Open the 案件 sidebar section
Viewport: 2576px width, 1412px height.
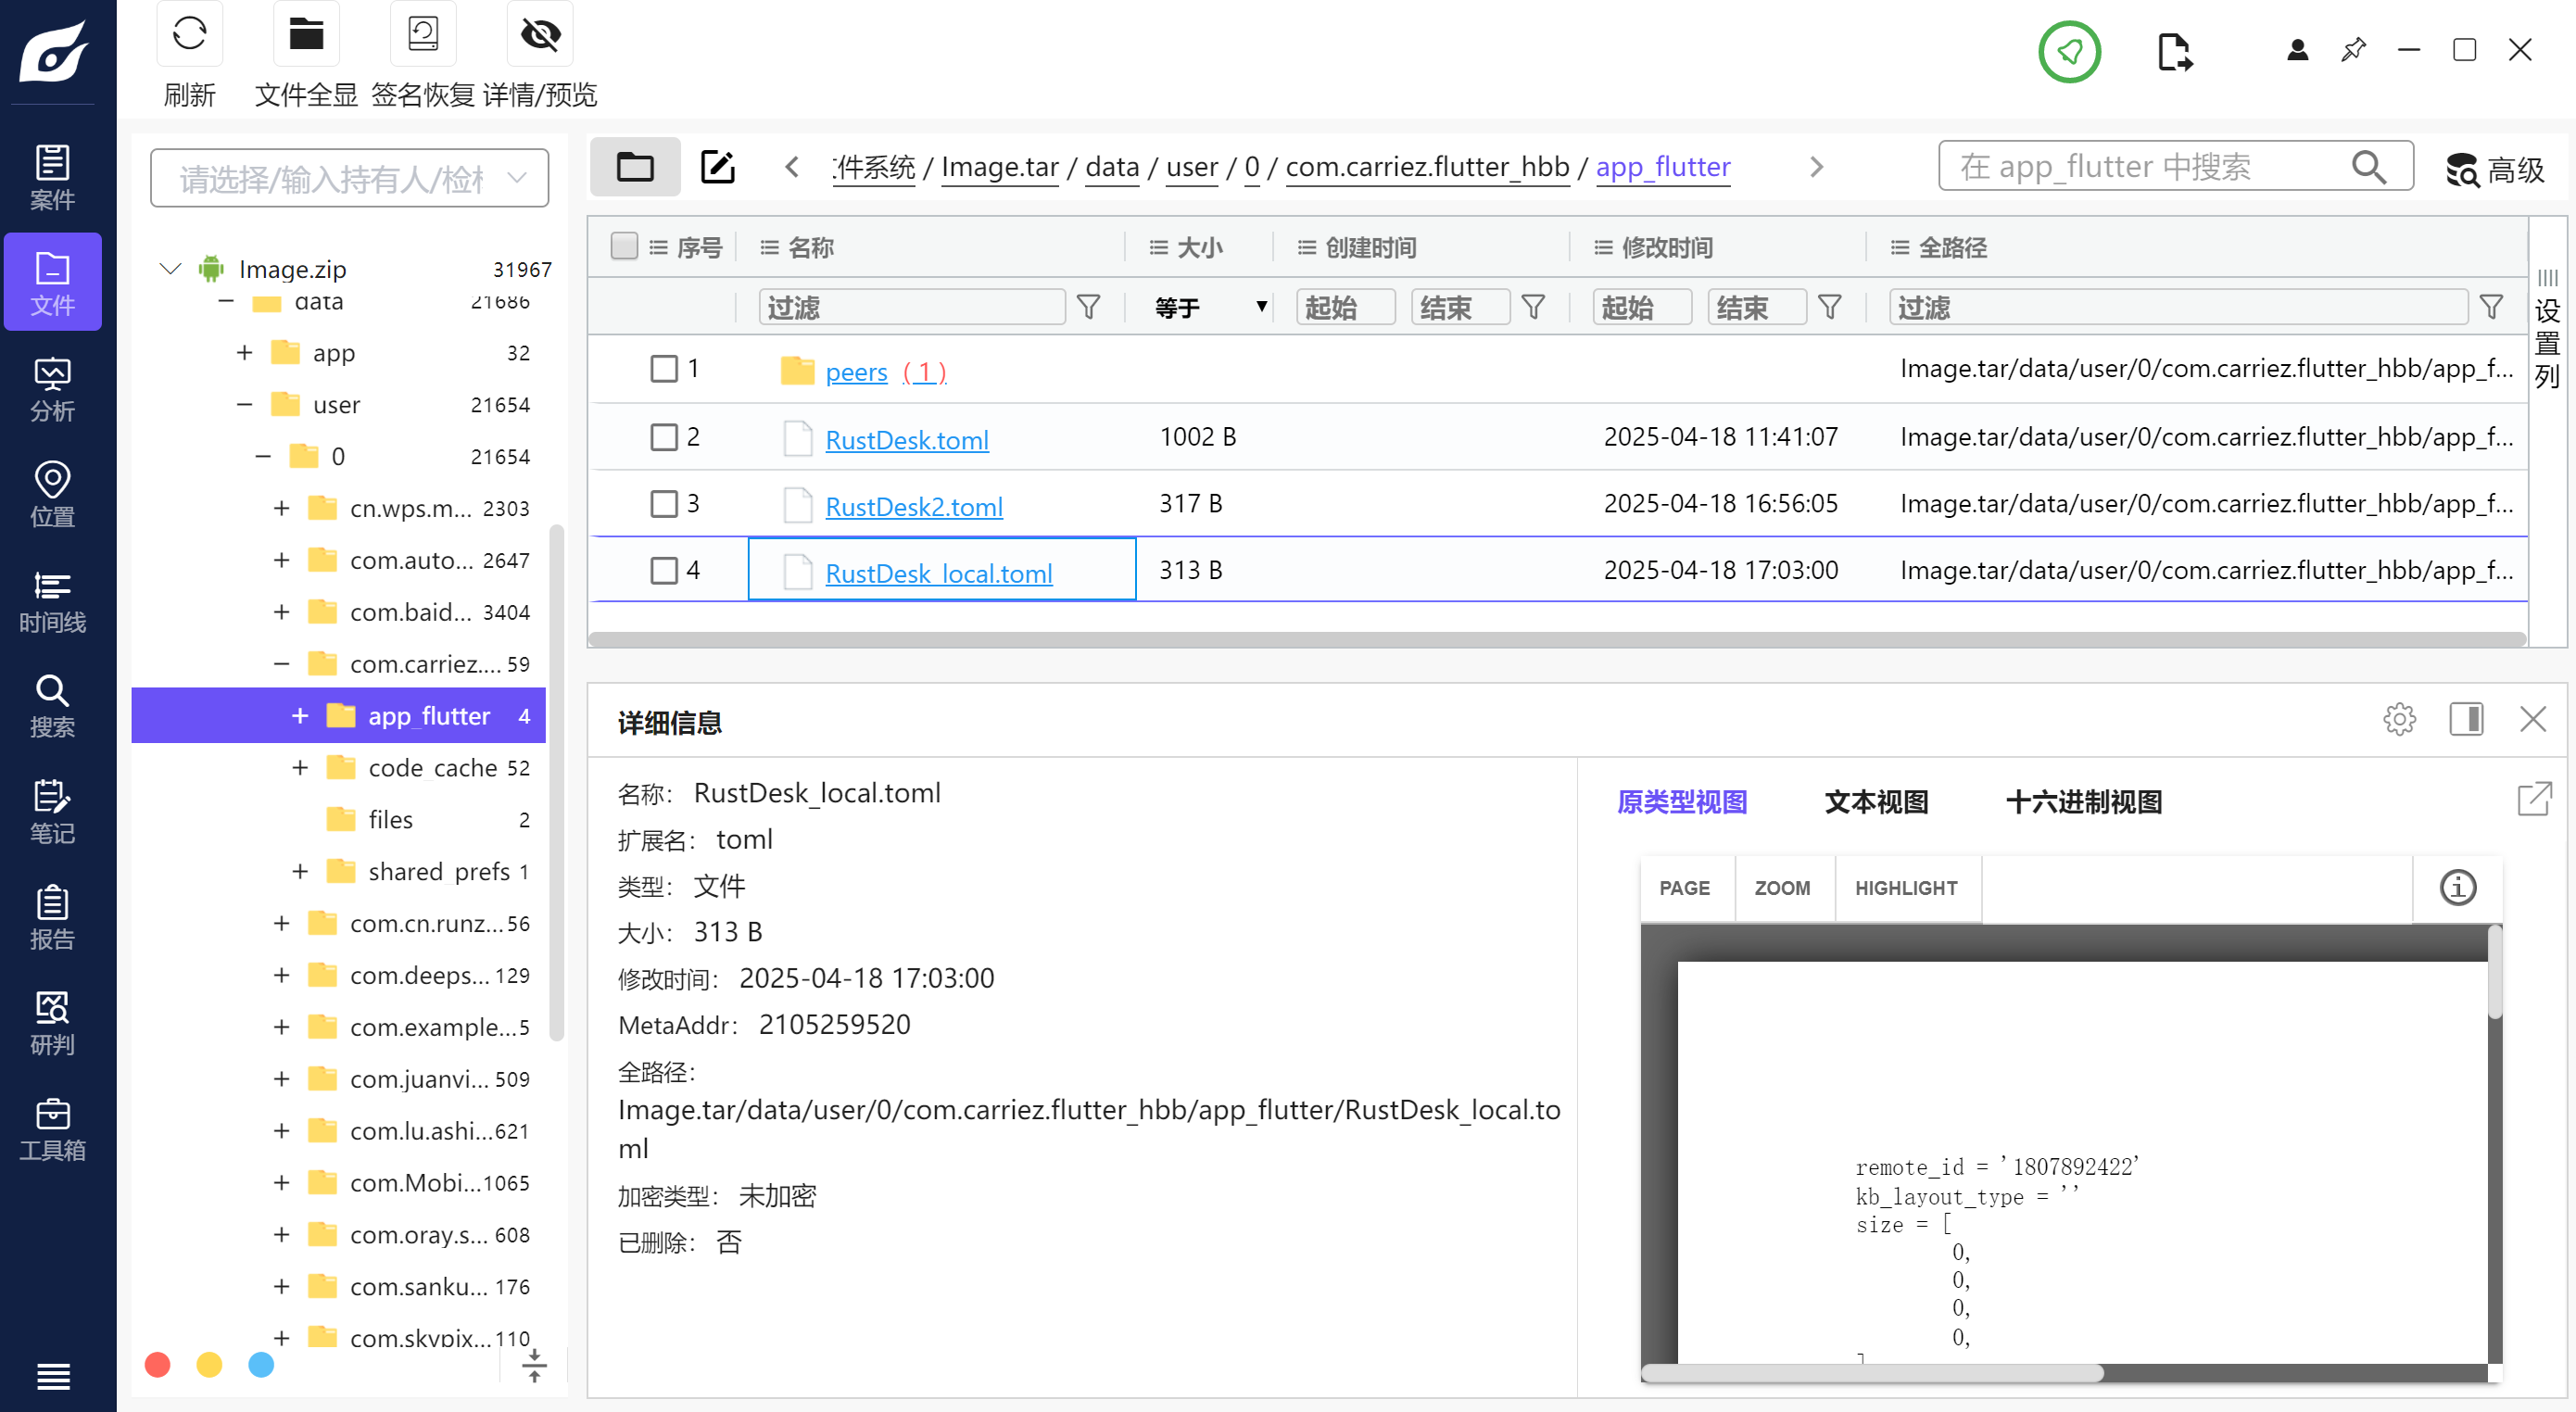(x=53, y=177)
